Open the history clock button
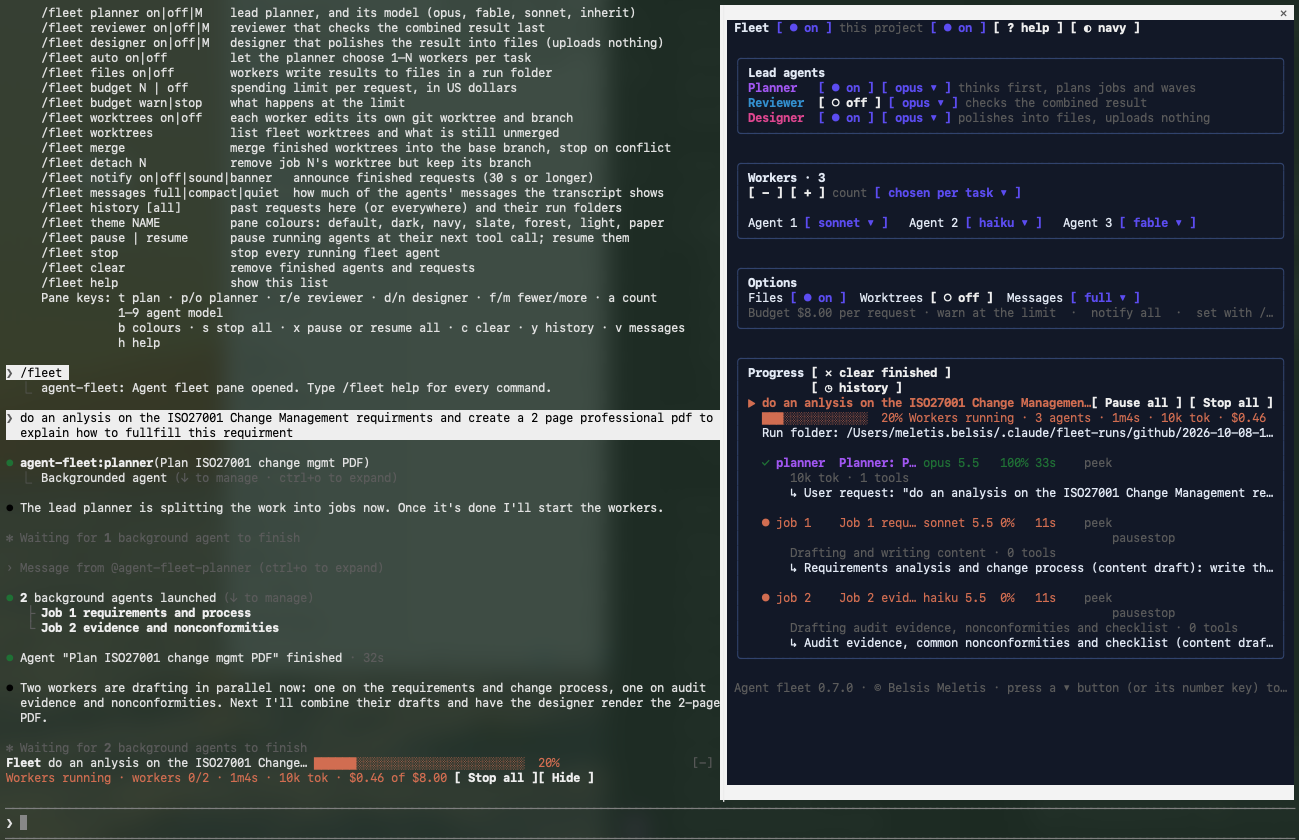This screenshot has height=840, width=1299. 857,388
